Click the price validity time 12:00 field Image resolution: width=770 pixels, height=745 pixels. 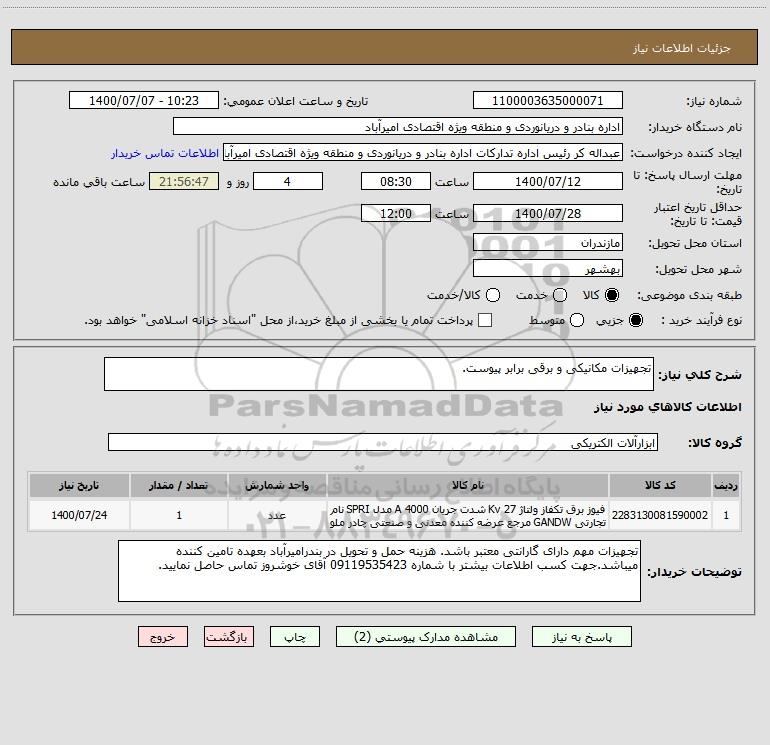396,213
